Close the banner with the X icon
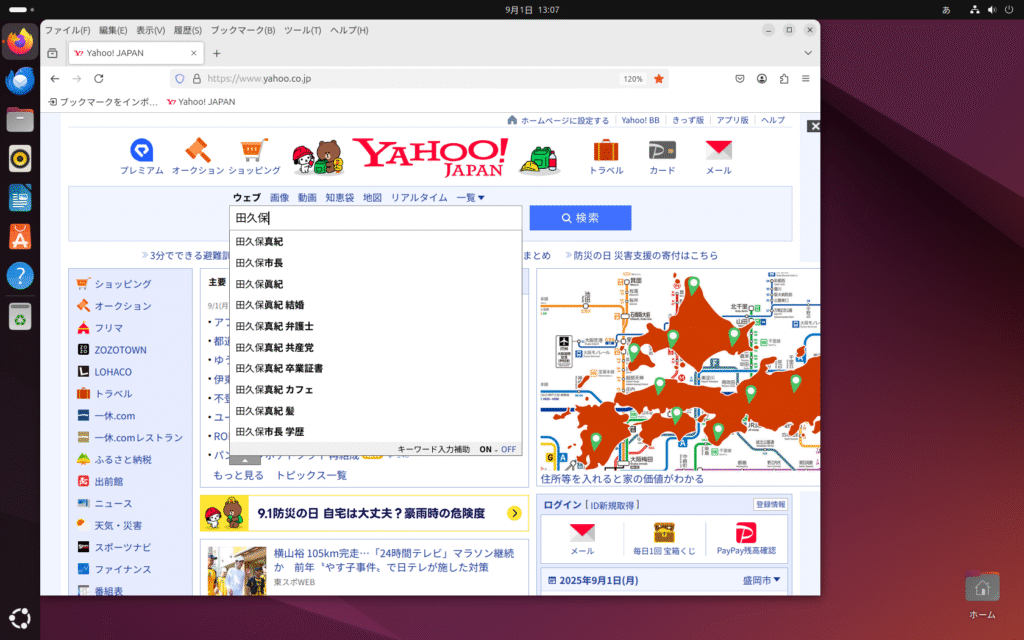Screen dimensions: 1024x640 point(814,126)
